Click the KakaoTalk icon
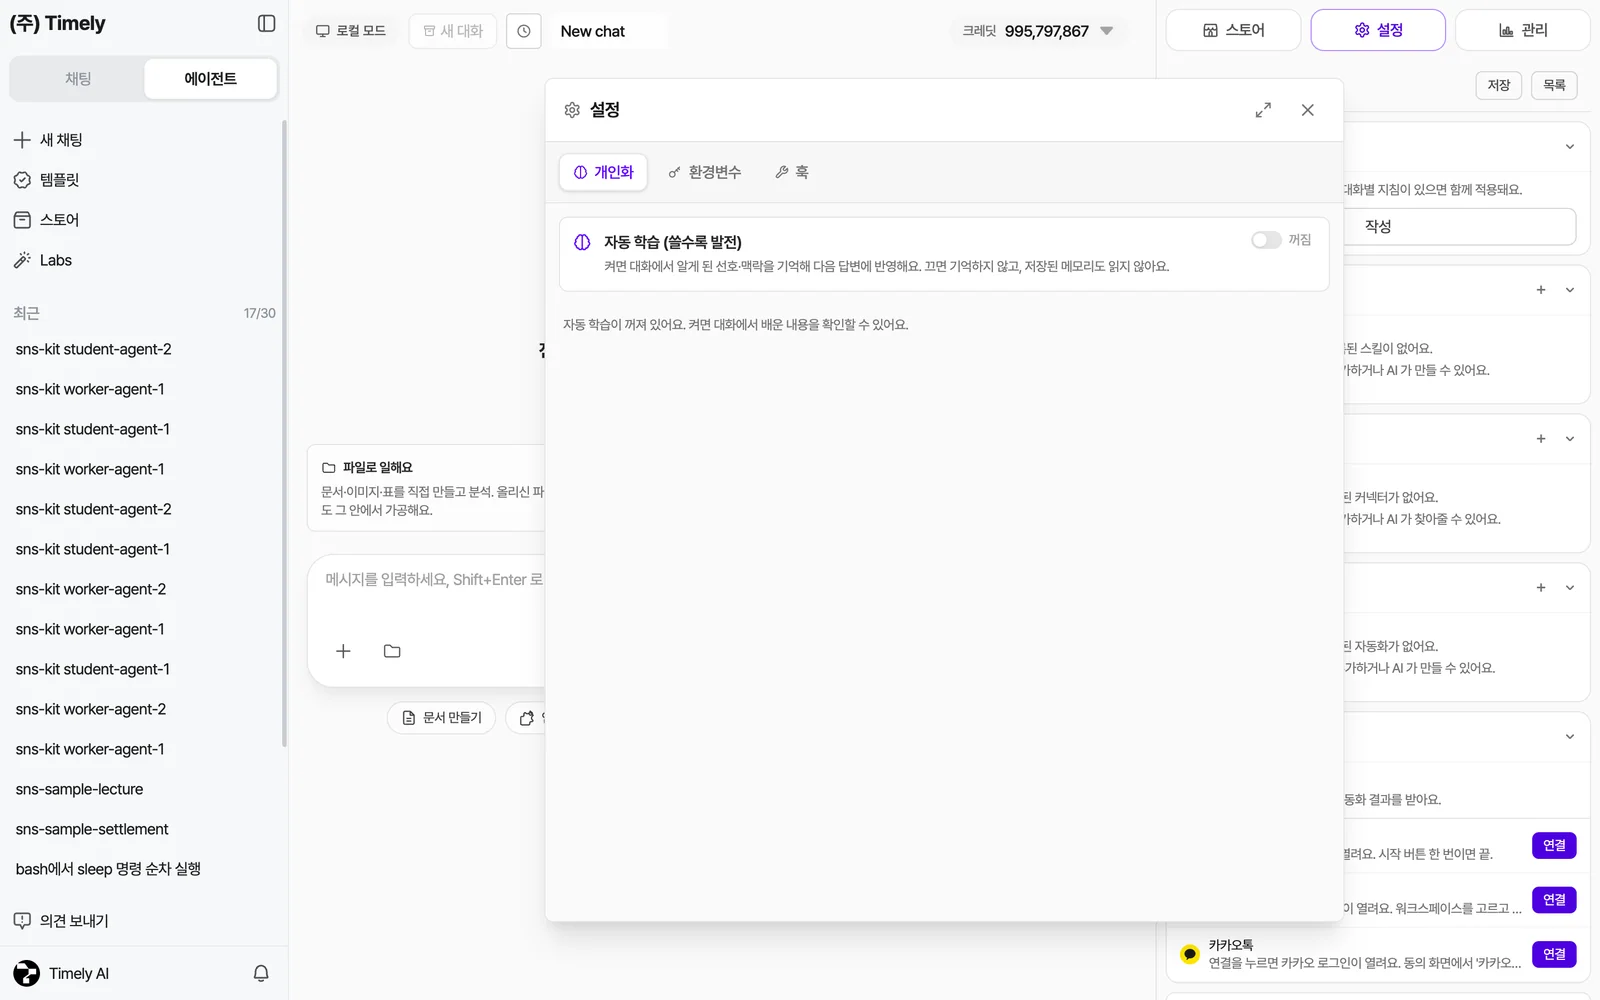Viewport: 1600px width, 1000px height. tap(1189, 954)
